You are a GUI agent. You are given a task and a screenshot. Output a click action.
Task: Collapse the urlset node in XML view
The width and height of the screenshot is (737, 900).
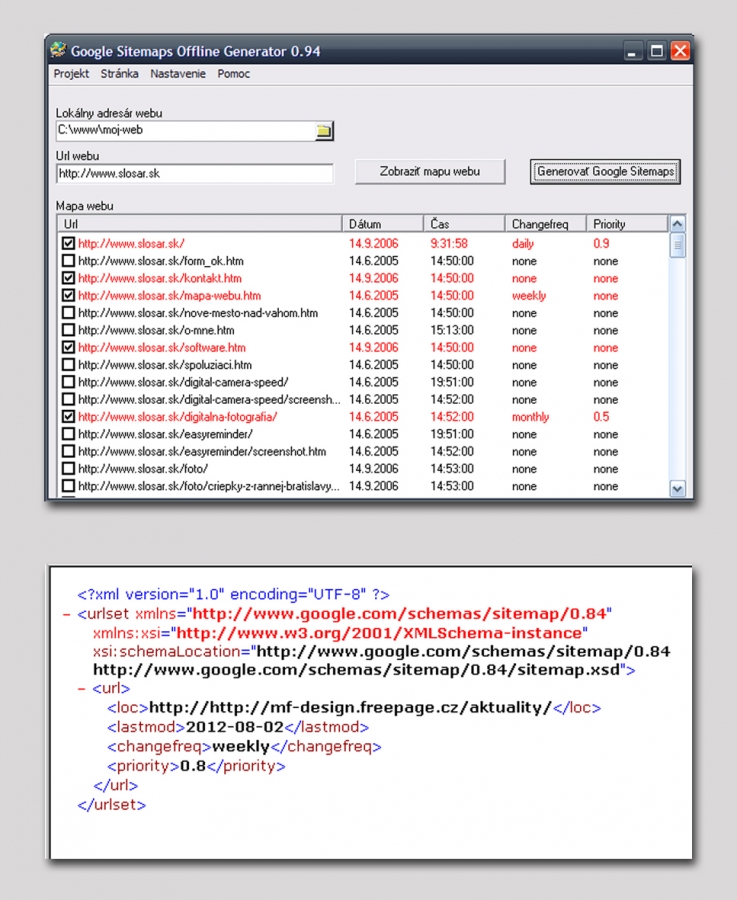[67, 615]
